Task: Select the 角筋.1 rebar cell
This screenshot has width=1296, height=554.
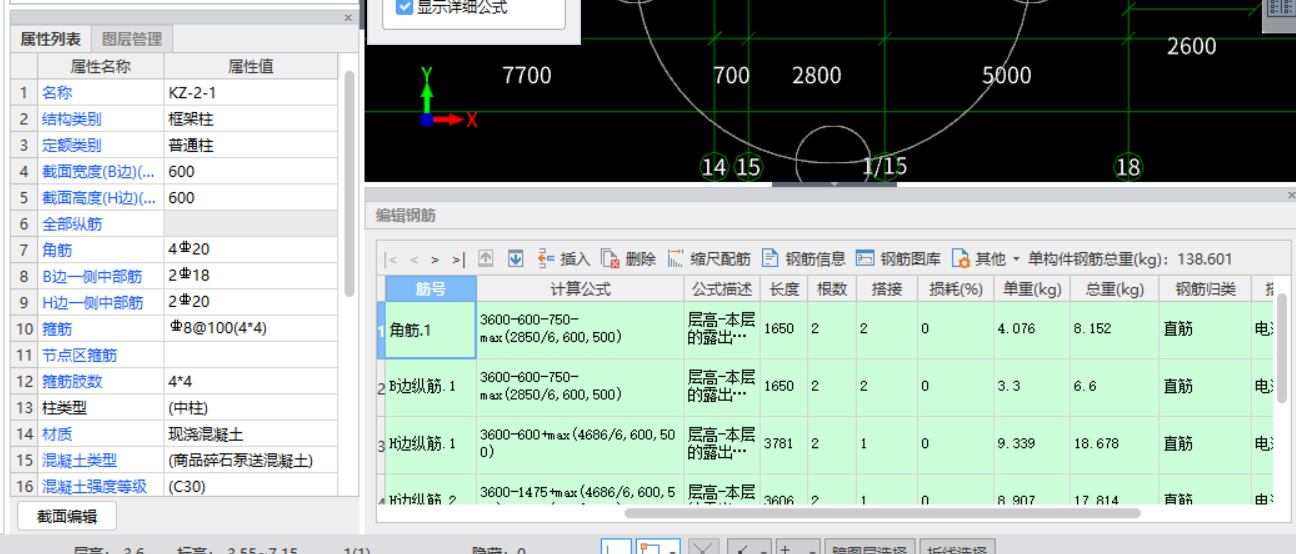Action: 431,329
